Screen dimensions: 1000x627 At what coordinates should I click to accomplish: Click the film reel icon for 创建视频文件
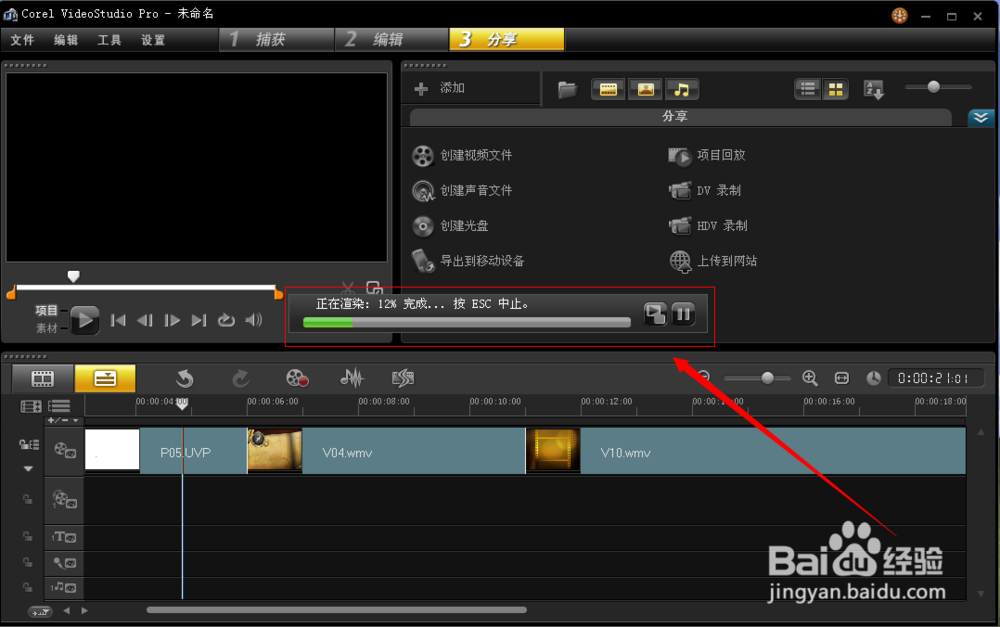pyautogui.click(x=423, y=156)
